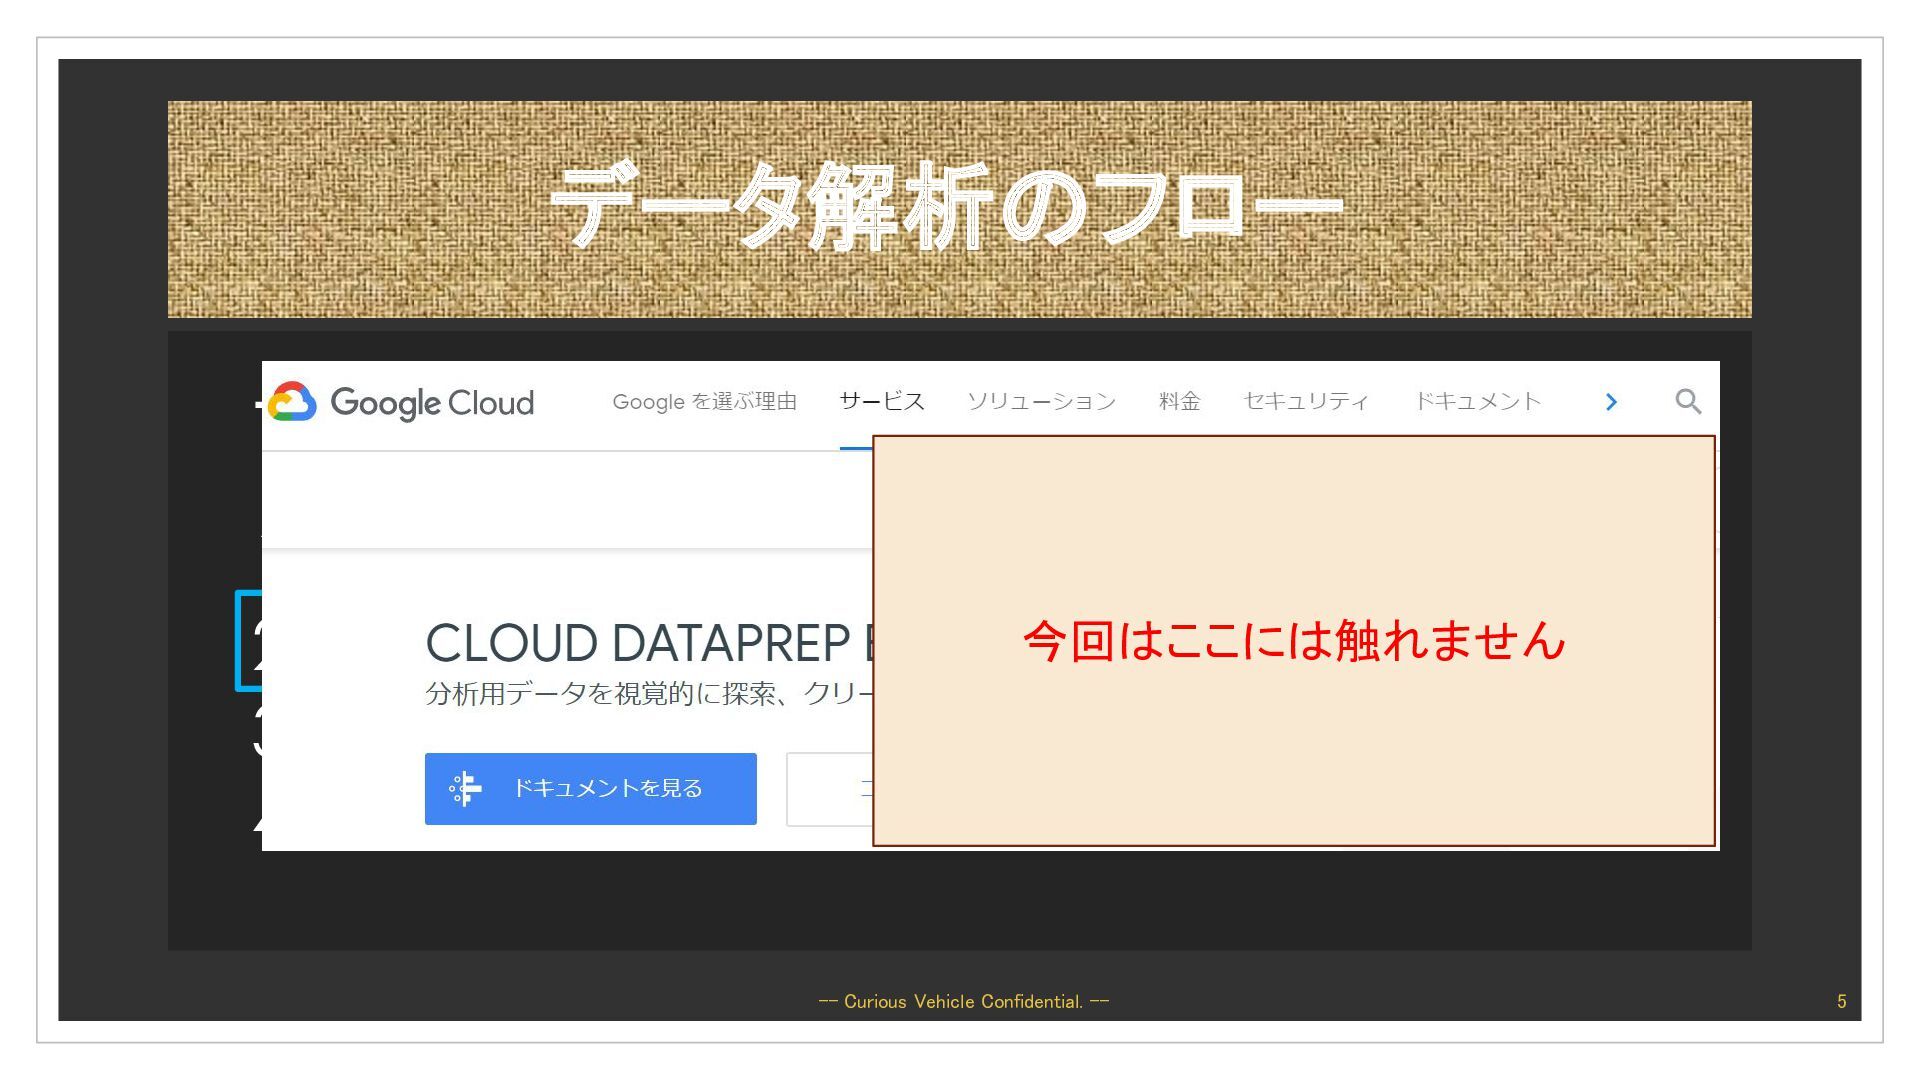Select the サービス tab

point(881,402)
